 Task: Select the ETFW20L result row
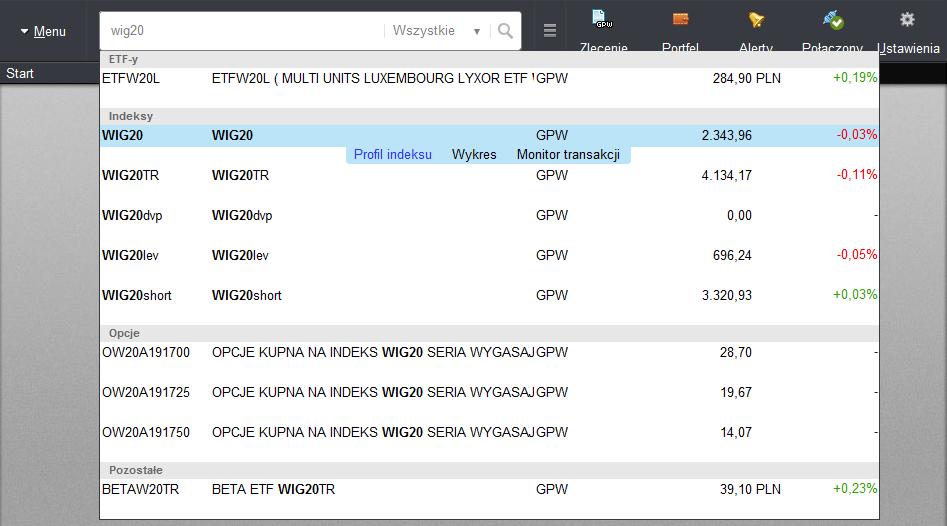pyautogui.click(x=489, y=79)
